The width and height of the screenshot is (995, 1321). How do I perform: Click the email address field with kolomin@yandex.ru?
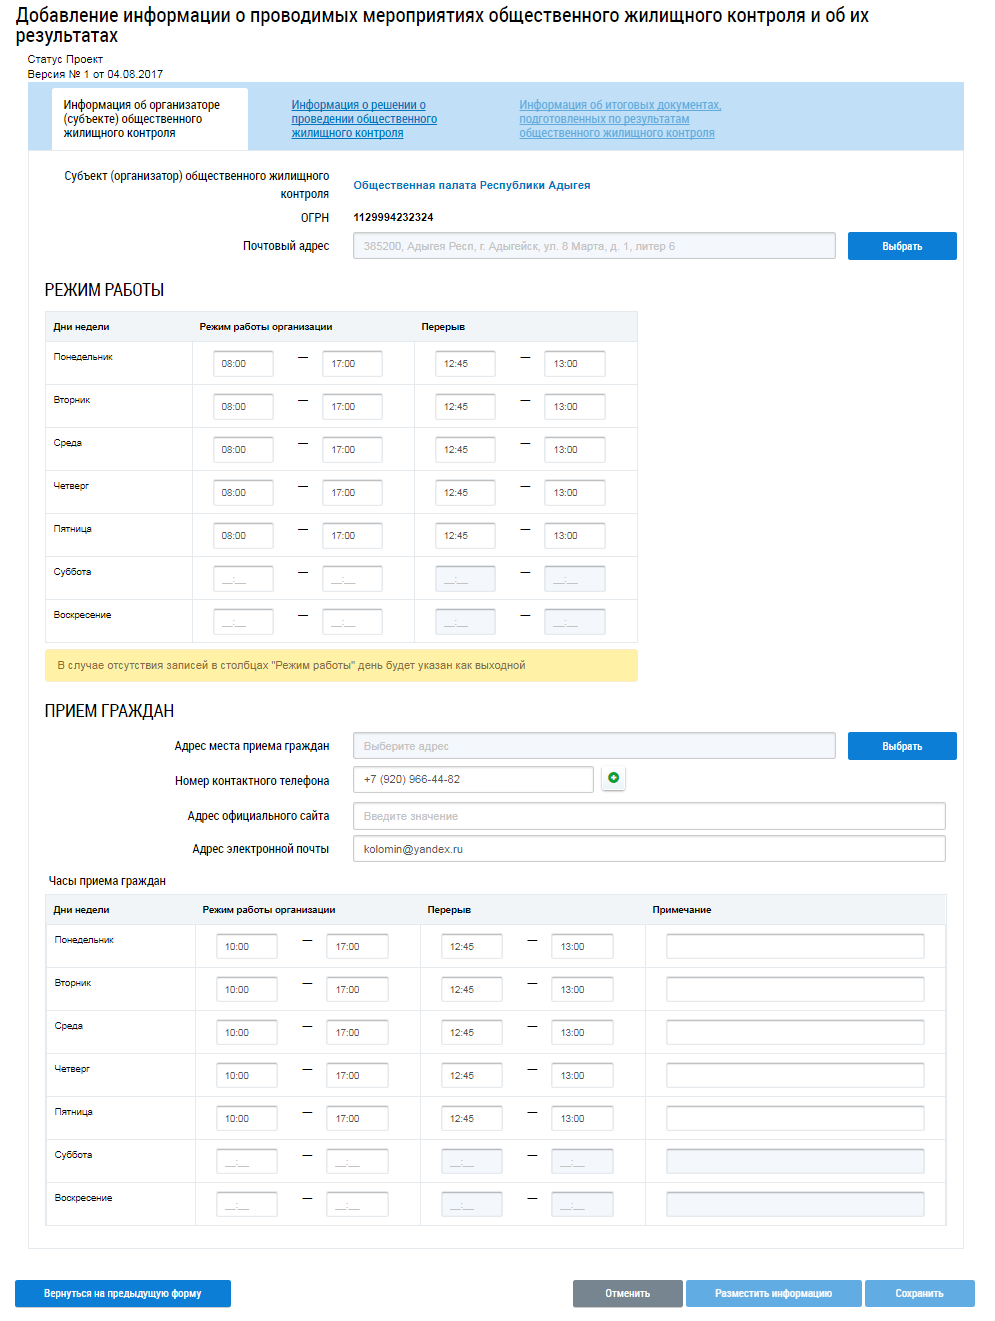point(648,849)
